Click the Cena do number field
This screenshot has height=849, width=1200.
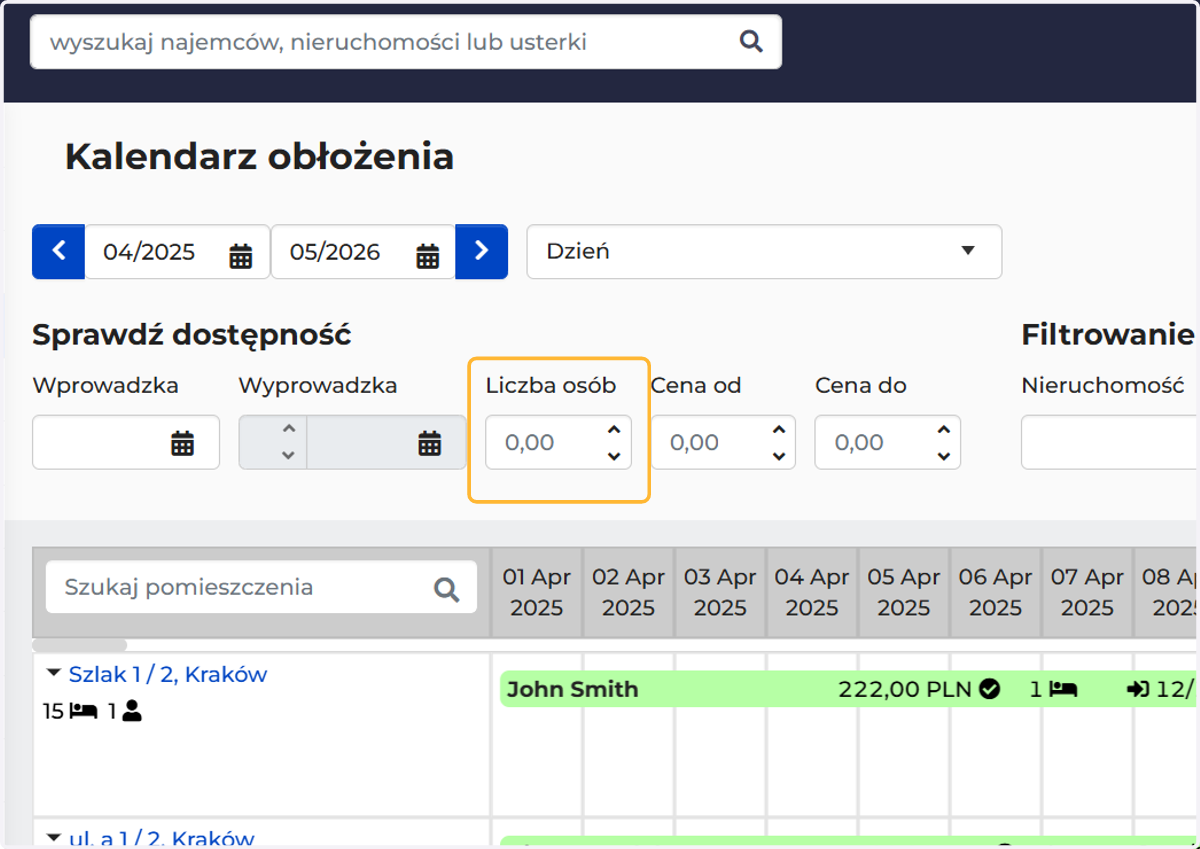coord(888,442)
